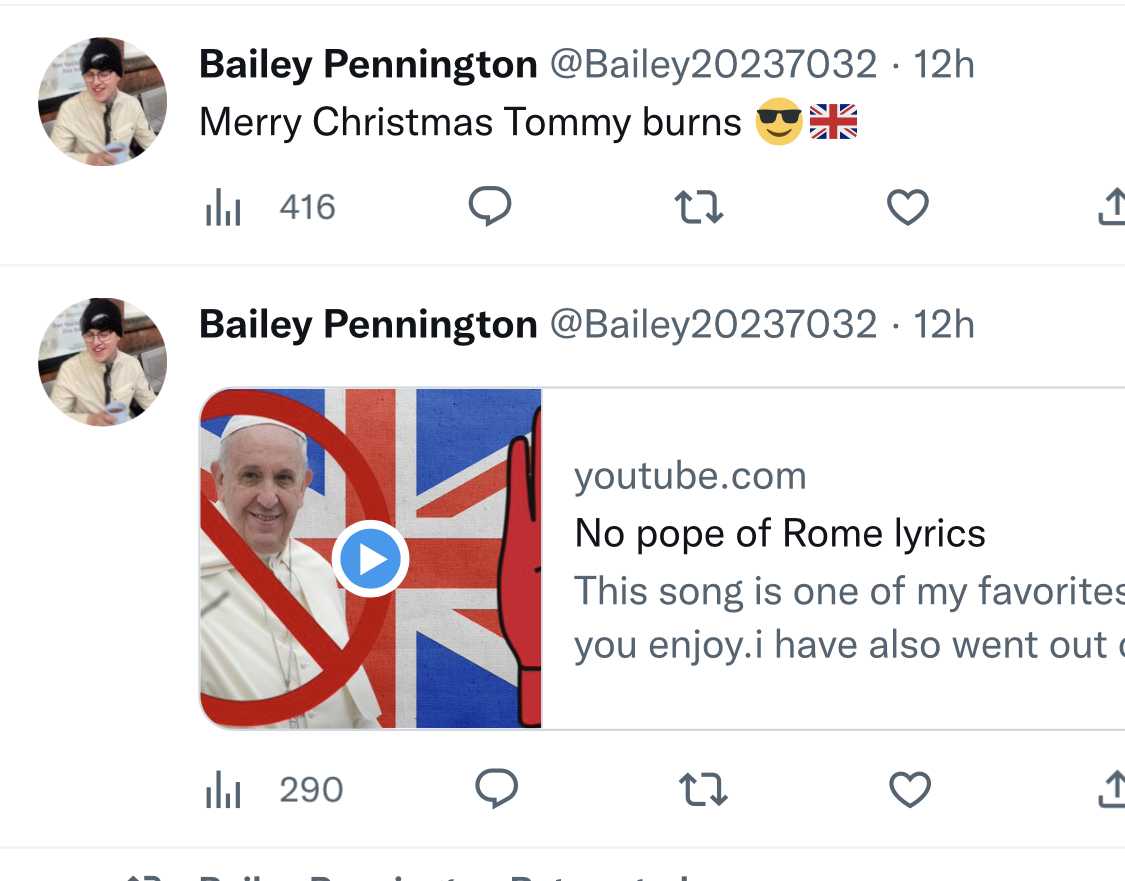Like the No pope of Rome tweet
Image resolution: width=1125 pixels, height=881 pixels.
click(910, 790)
